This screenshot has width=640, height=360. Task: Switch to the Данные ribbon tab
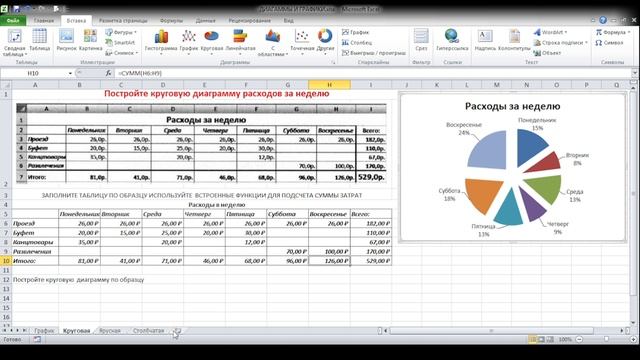click(205, 20)
